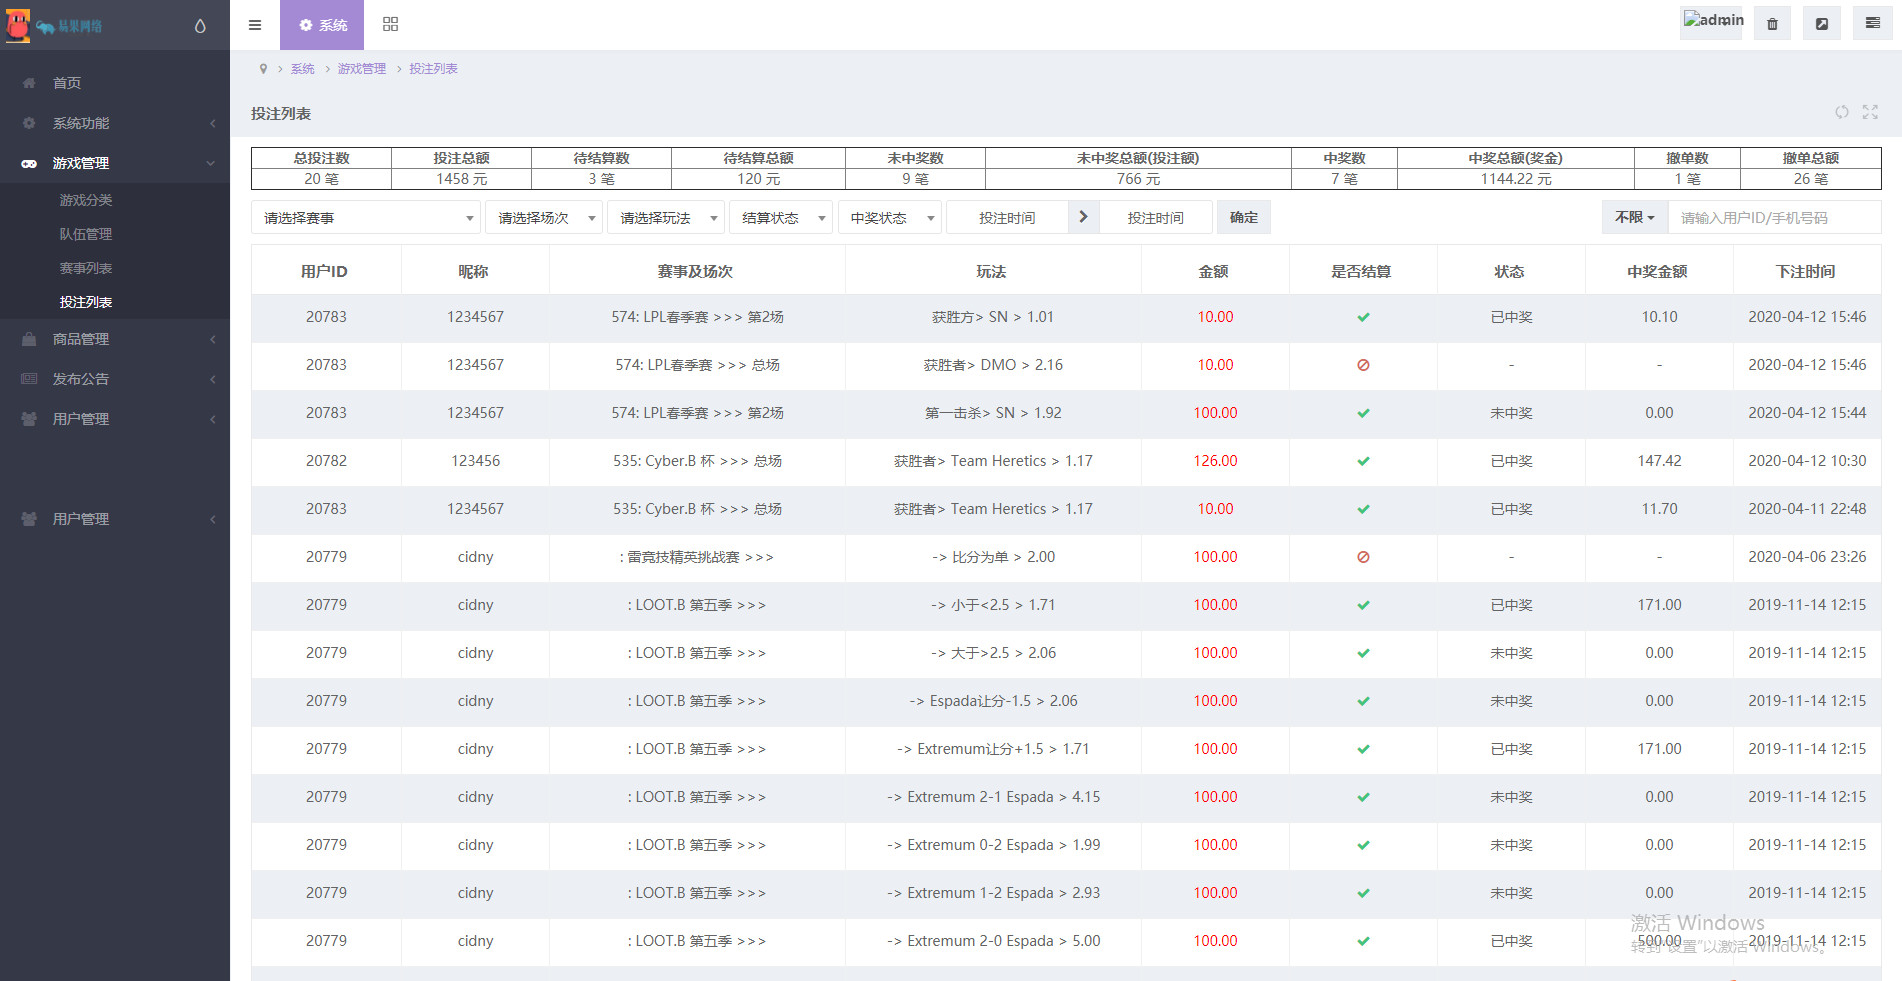
Task: Click the trash icon in top bar
Action: pyautogui.click(x=1772, y=24)
